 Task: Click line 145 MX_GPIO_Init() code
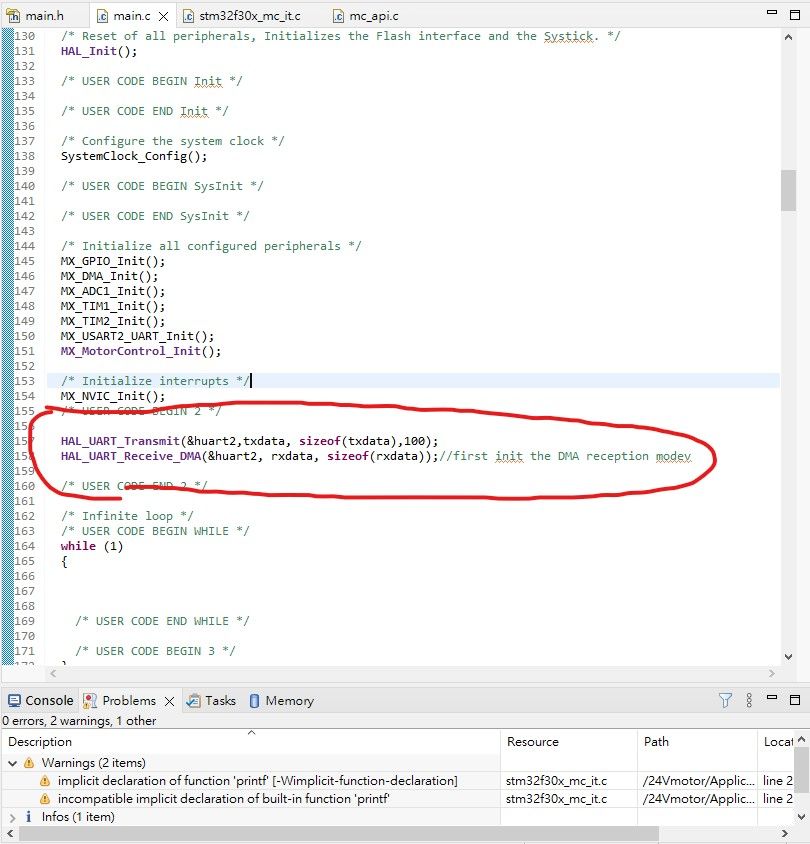point(112,261)
